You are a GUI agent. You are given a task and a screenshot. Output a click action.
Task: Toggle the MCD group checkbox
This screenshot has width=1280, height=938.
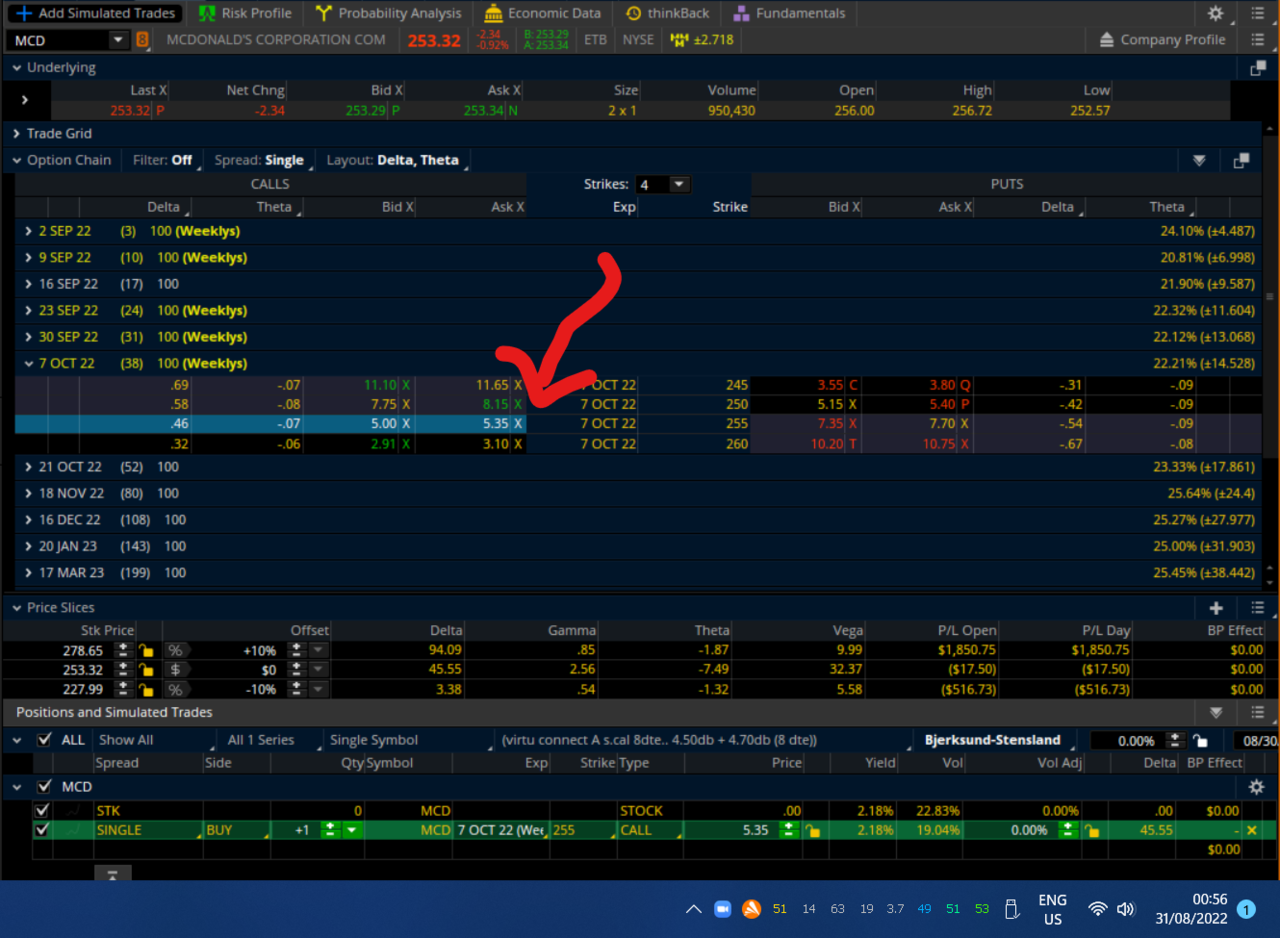pos(44,787)
